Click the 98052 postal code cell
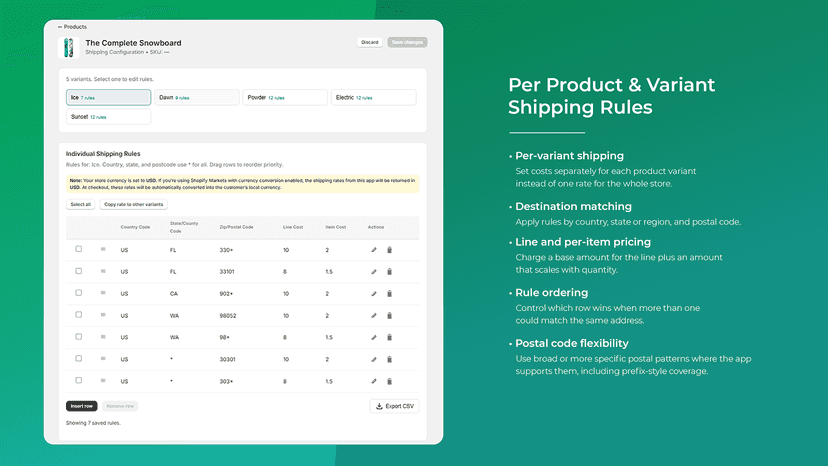 228,316
